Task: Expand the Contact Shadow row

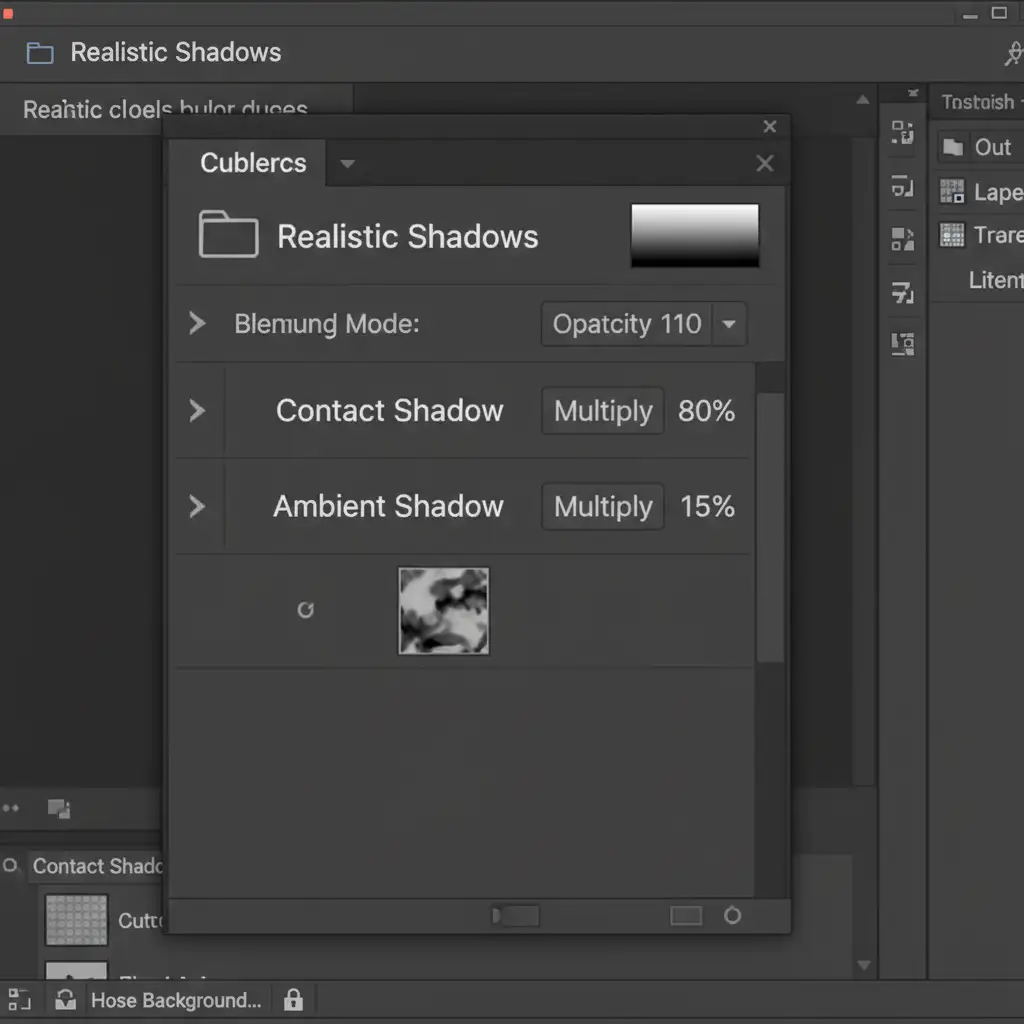Action: (197, 411)
